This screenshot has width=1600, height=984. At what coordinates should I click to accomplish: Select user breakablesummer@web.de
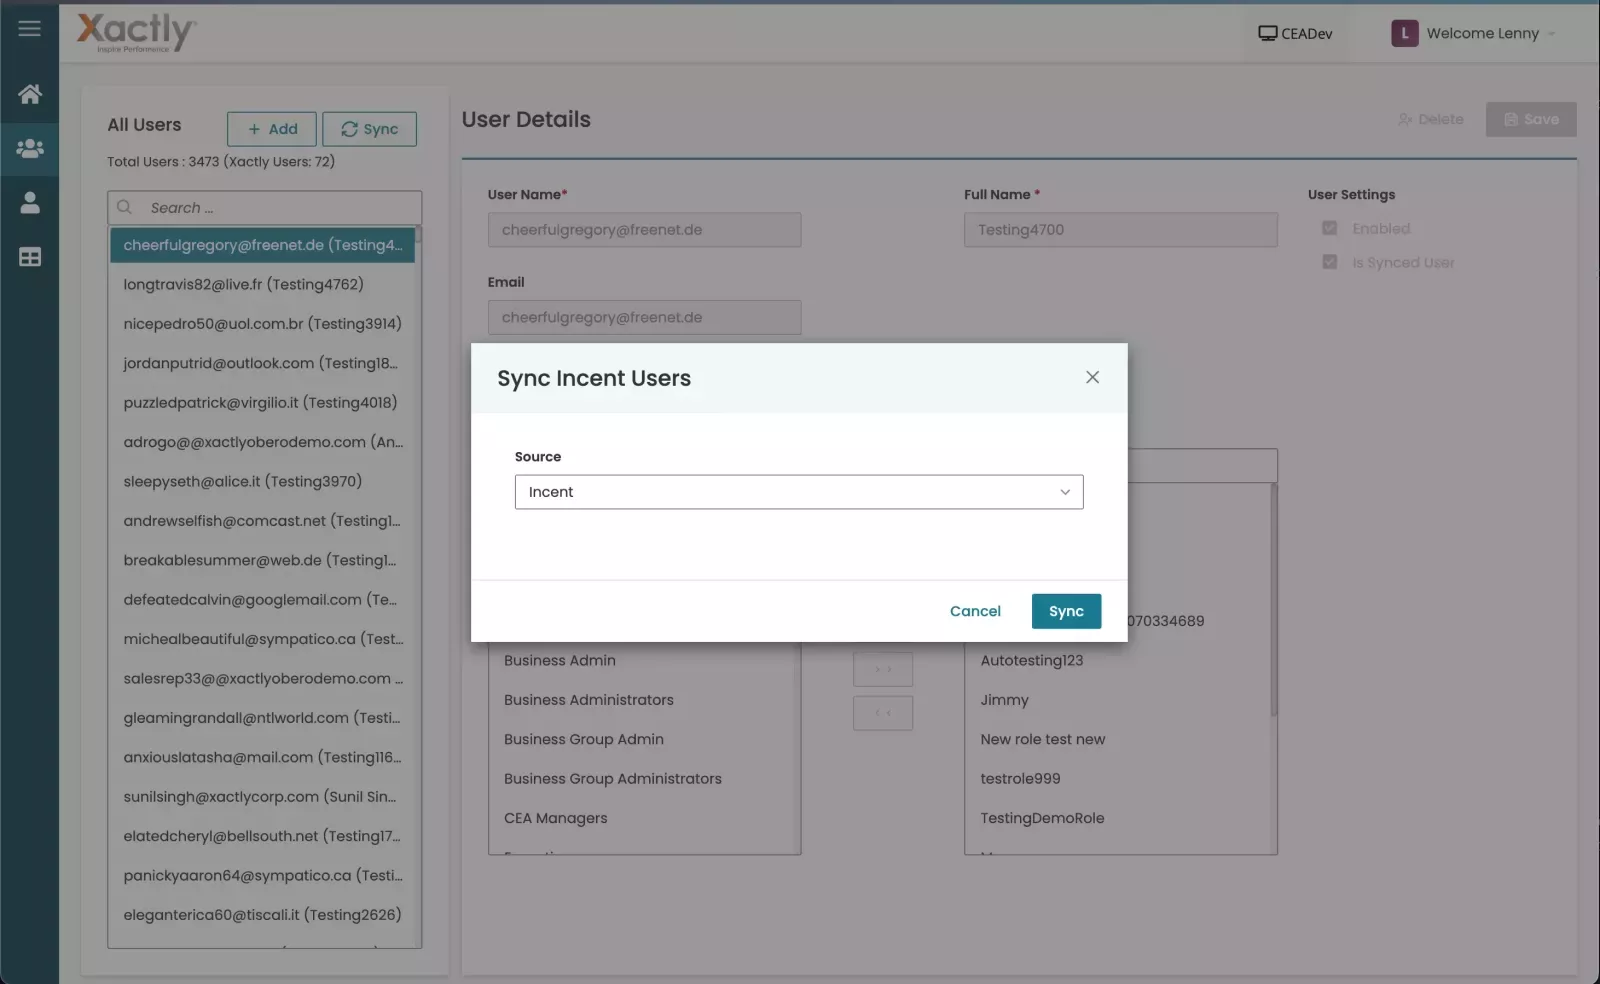262,560
